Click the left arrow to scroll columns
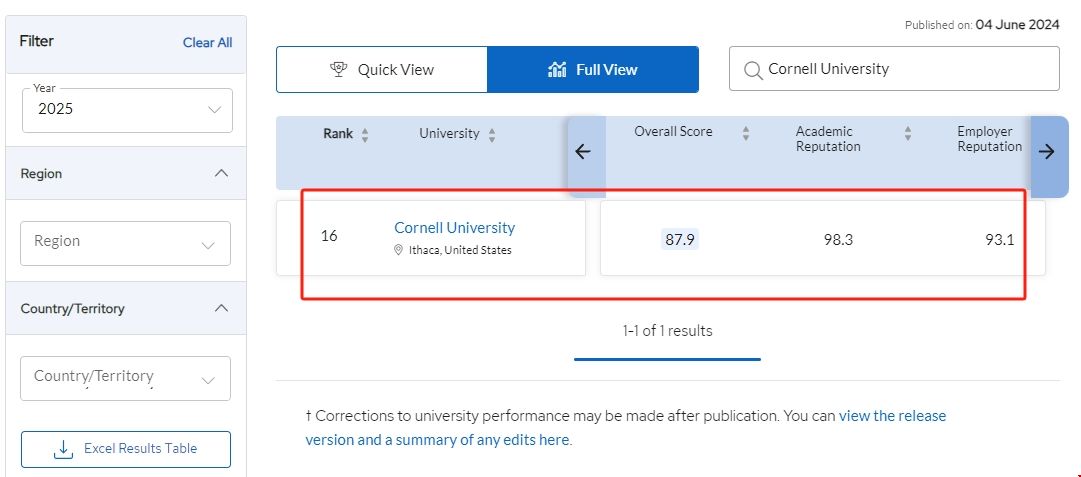The width and height of the screenshot is (1081, 477). coord(584,152)
